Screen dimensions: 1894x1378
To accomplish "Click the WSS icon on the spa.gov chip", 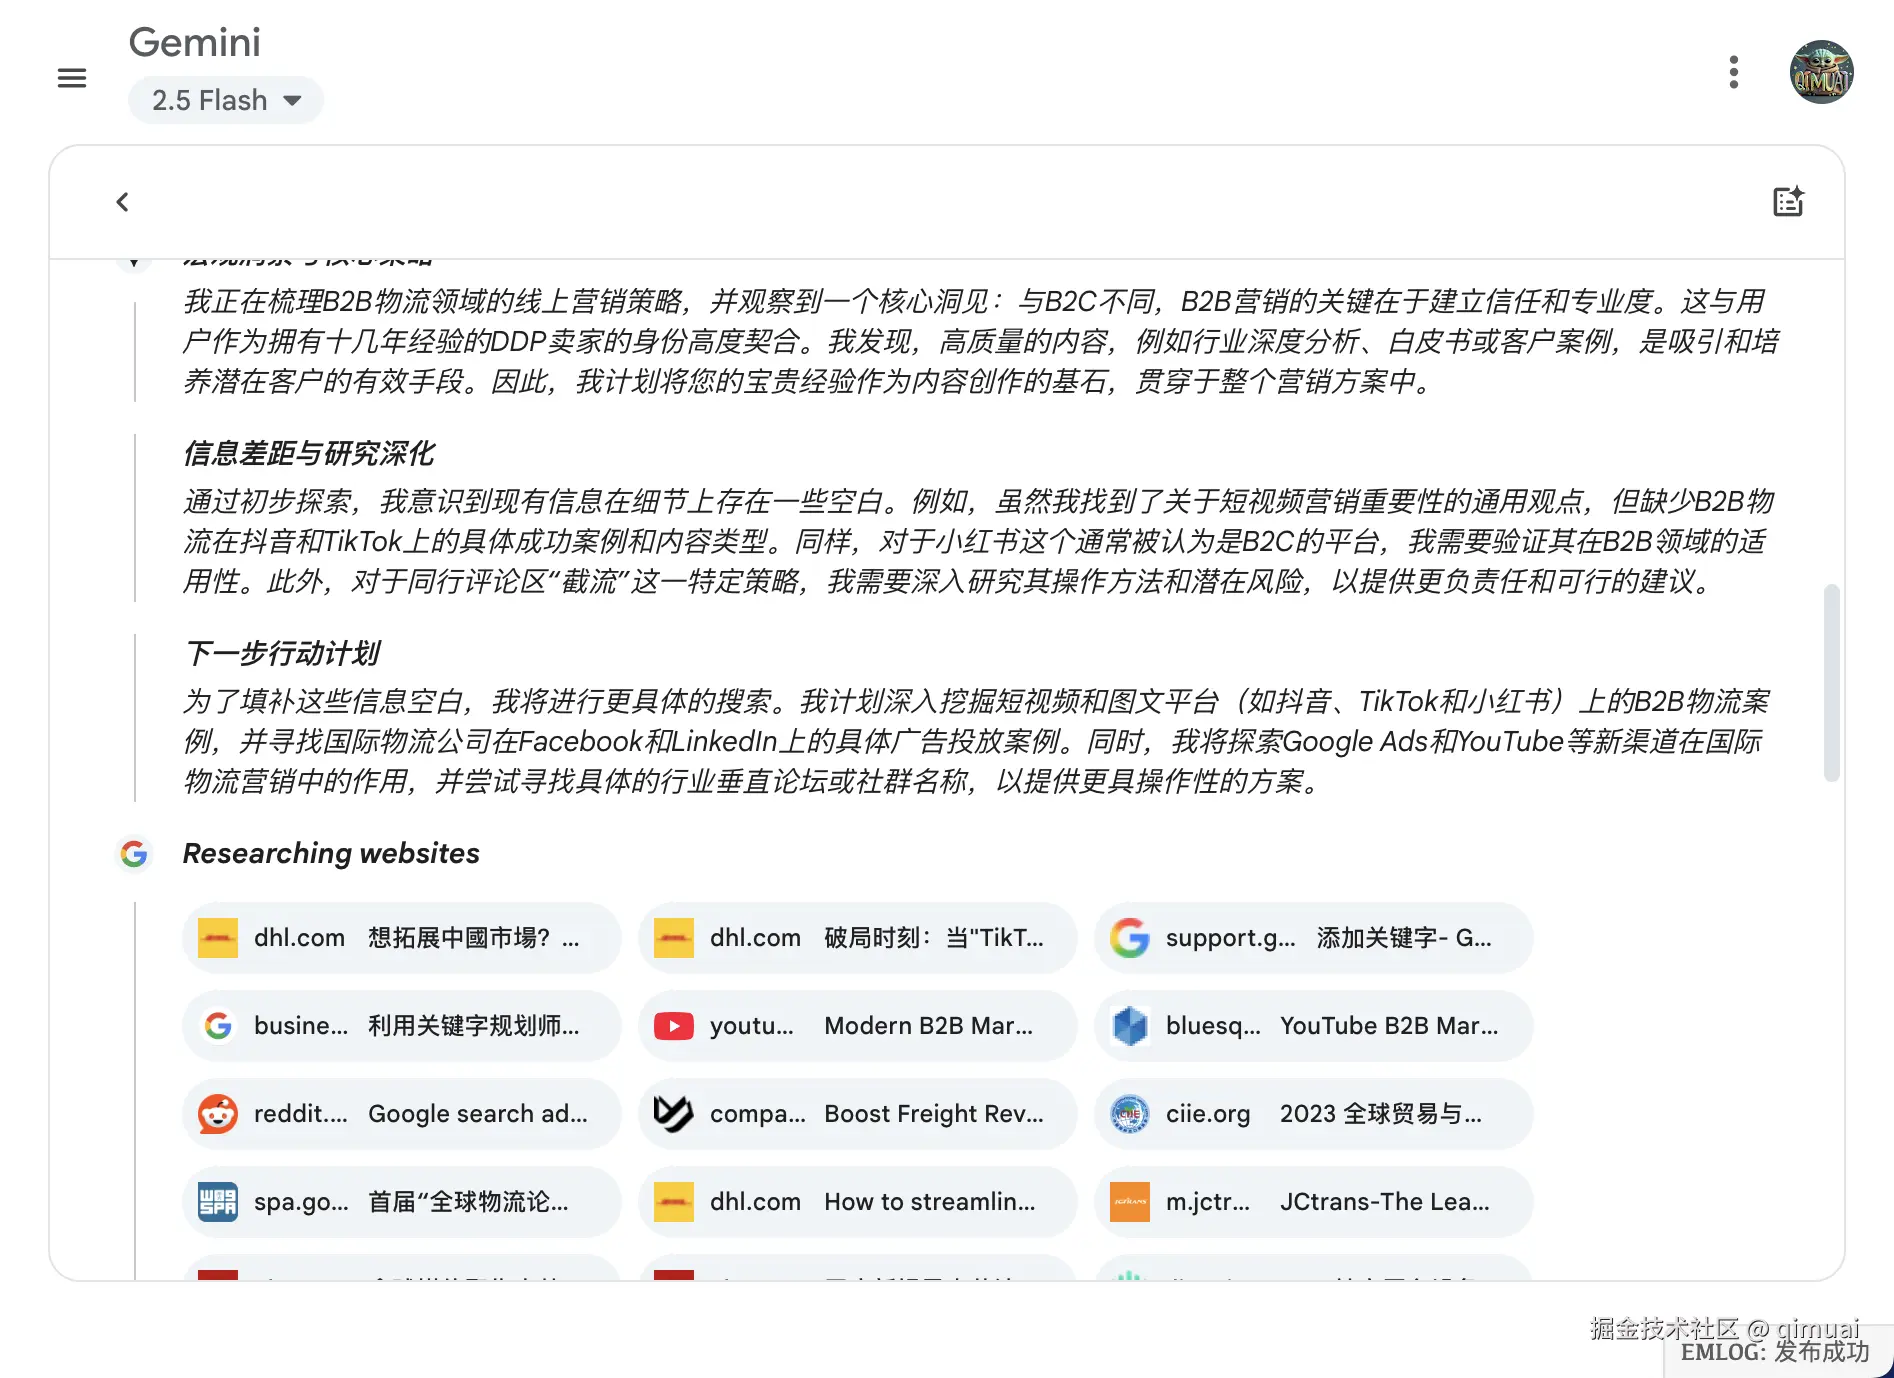I will (x=217, y=1202).
